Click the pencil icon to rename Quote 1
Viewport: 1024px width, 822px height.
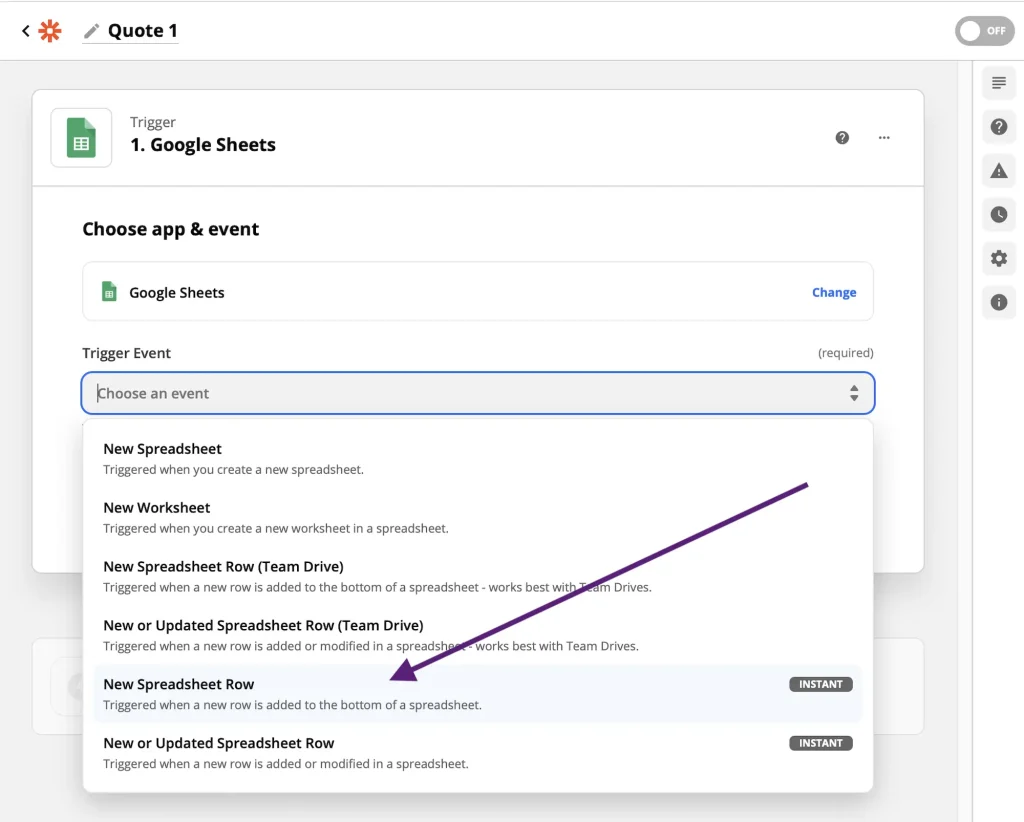click(91, 31)
